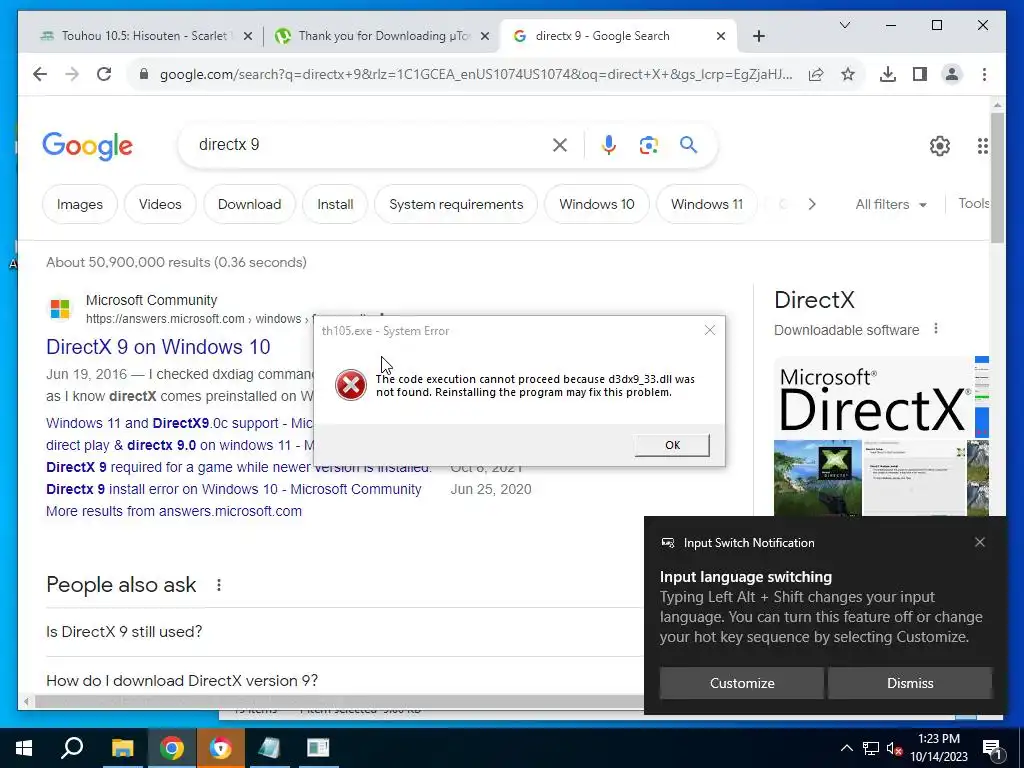Screen dimensions: 1024x768
Task: Click the muted volume tray icon
Action: (x=894, y=748)
